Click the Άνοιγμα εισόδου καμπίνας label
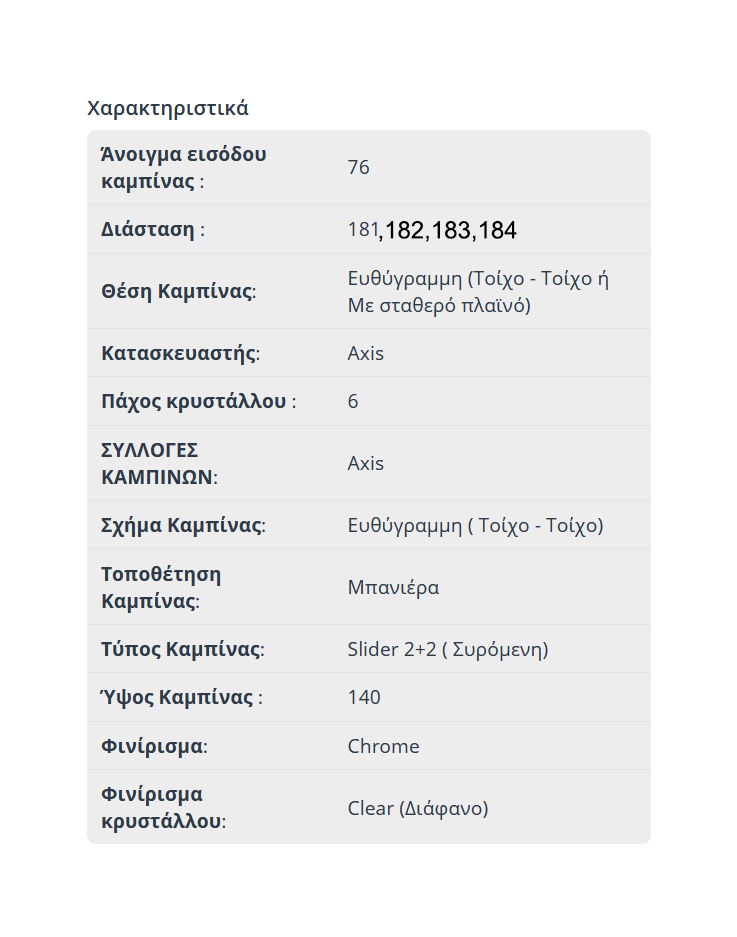737x937 pixels. click(x=184, y=168)
